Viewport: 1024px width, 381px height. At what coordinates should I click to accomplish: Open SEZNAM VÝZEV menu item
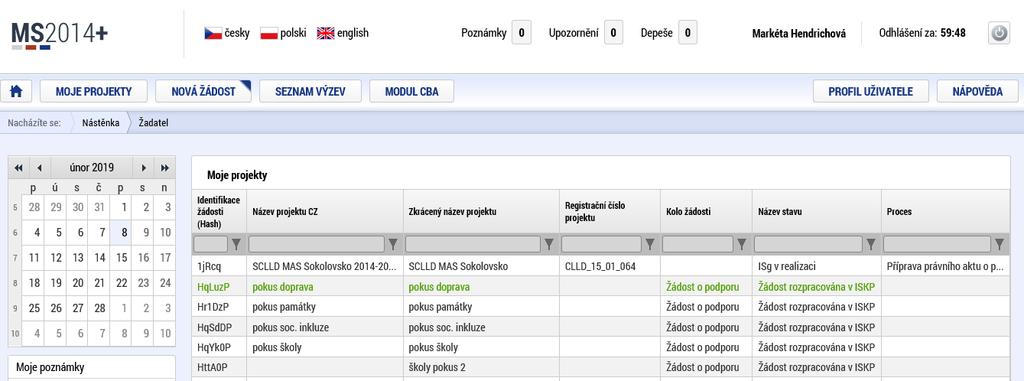(x=310, y=91)
